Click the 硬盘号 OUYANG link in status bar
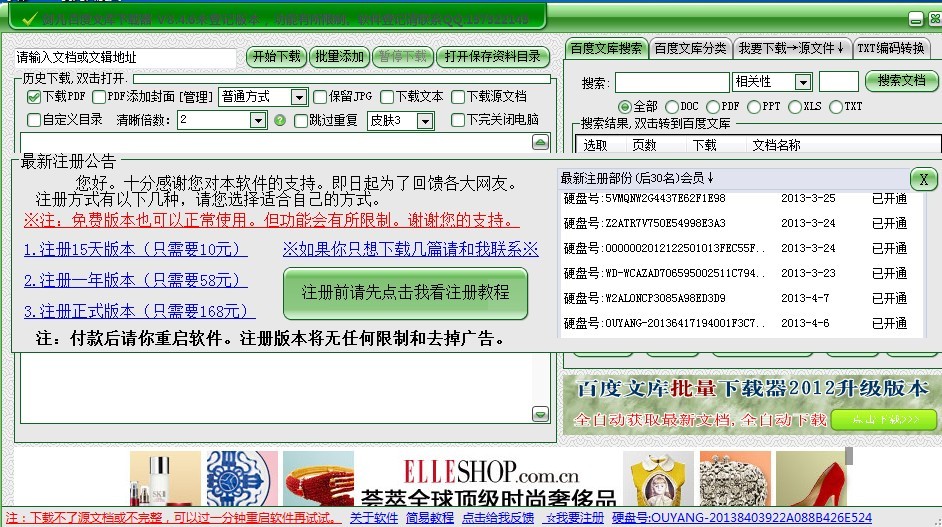Image resolution: width=942 pixels, height=527 pixels. 742,518
